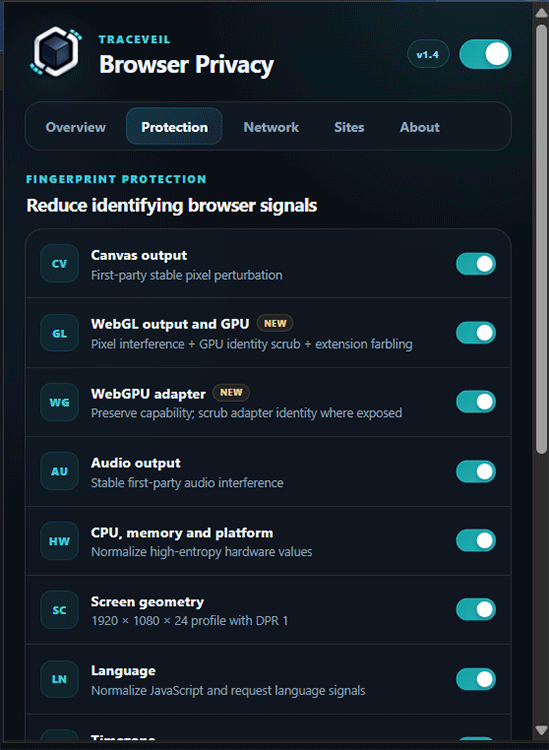Open the Overview tab
549x750 pixels.
(76, 127)
